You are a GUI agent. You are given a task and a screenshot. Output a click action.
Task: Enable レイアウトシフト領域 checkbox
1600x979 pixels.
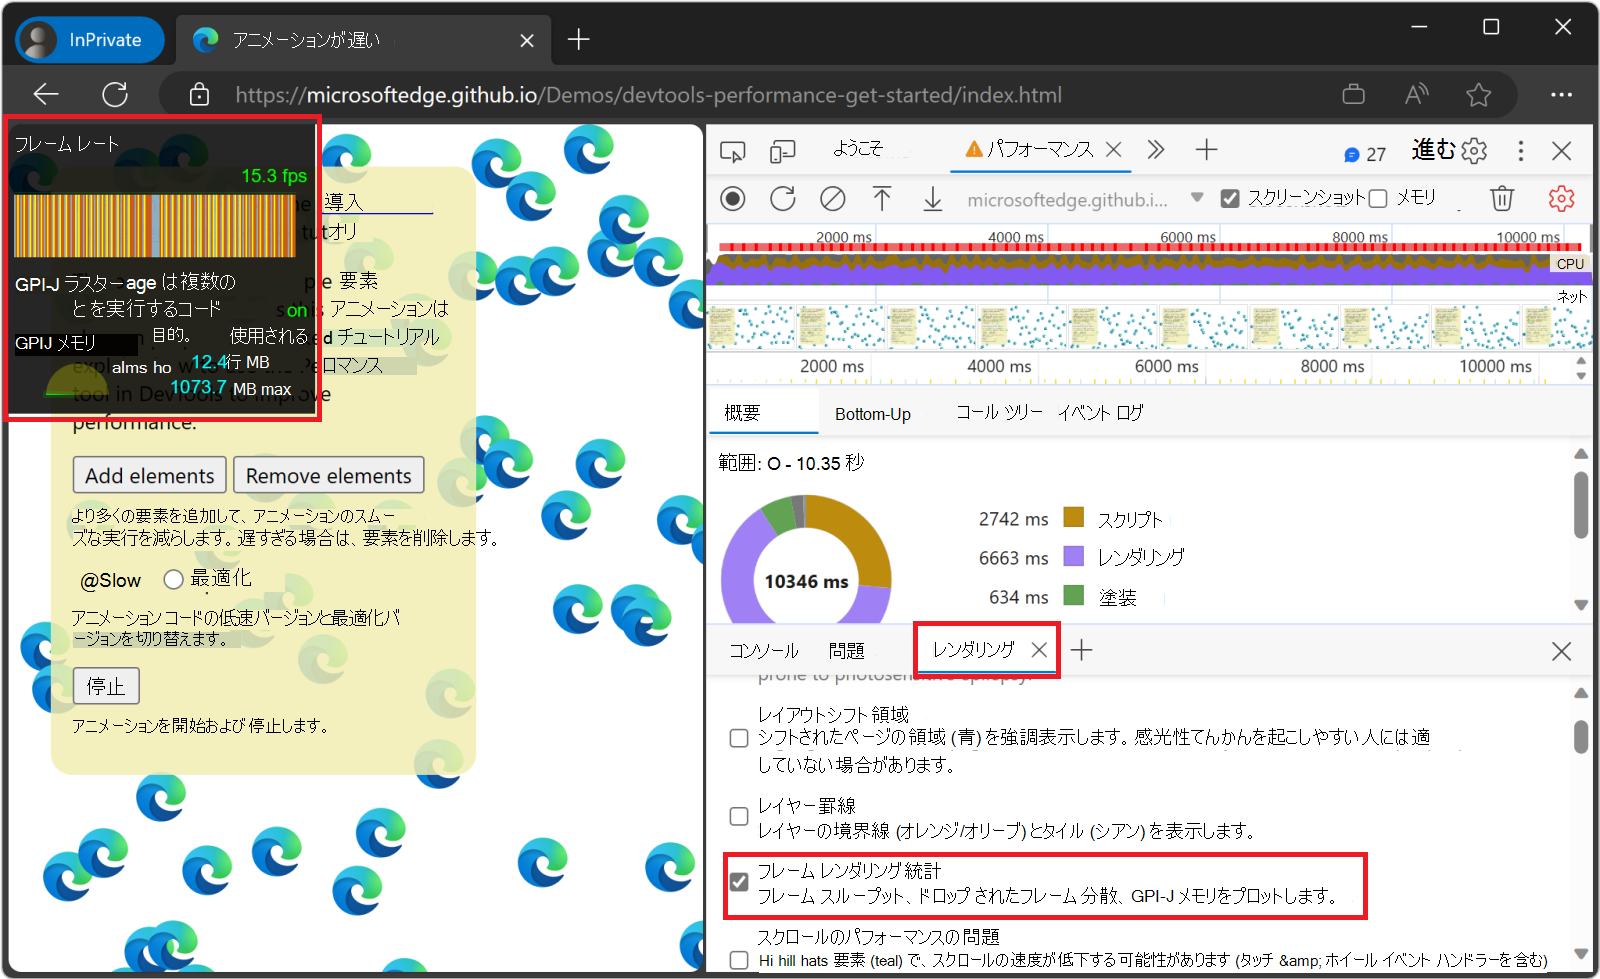coord(739,738)
